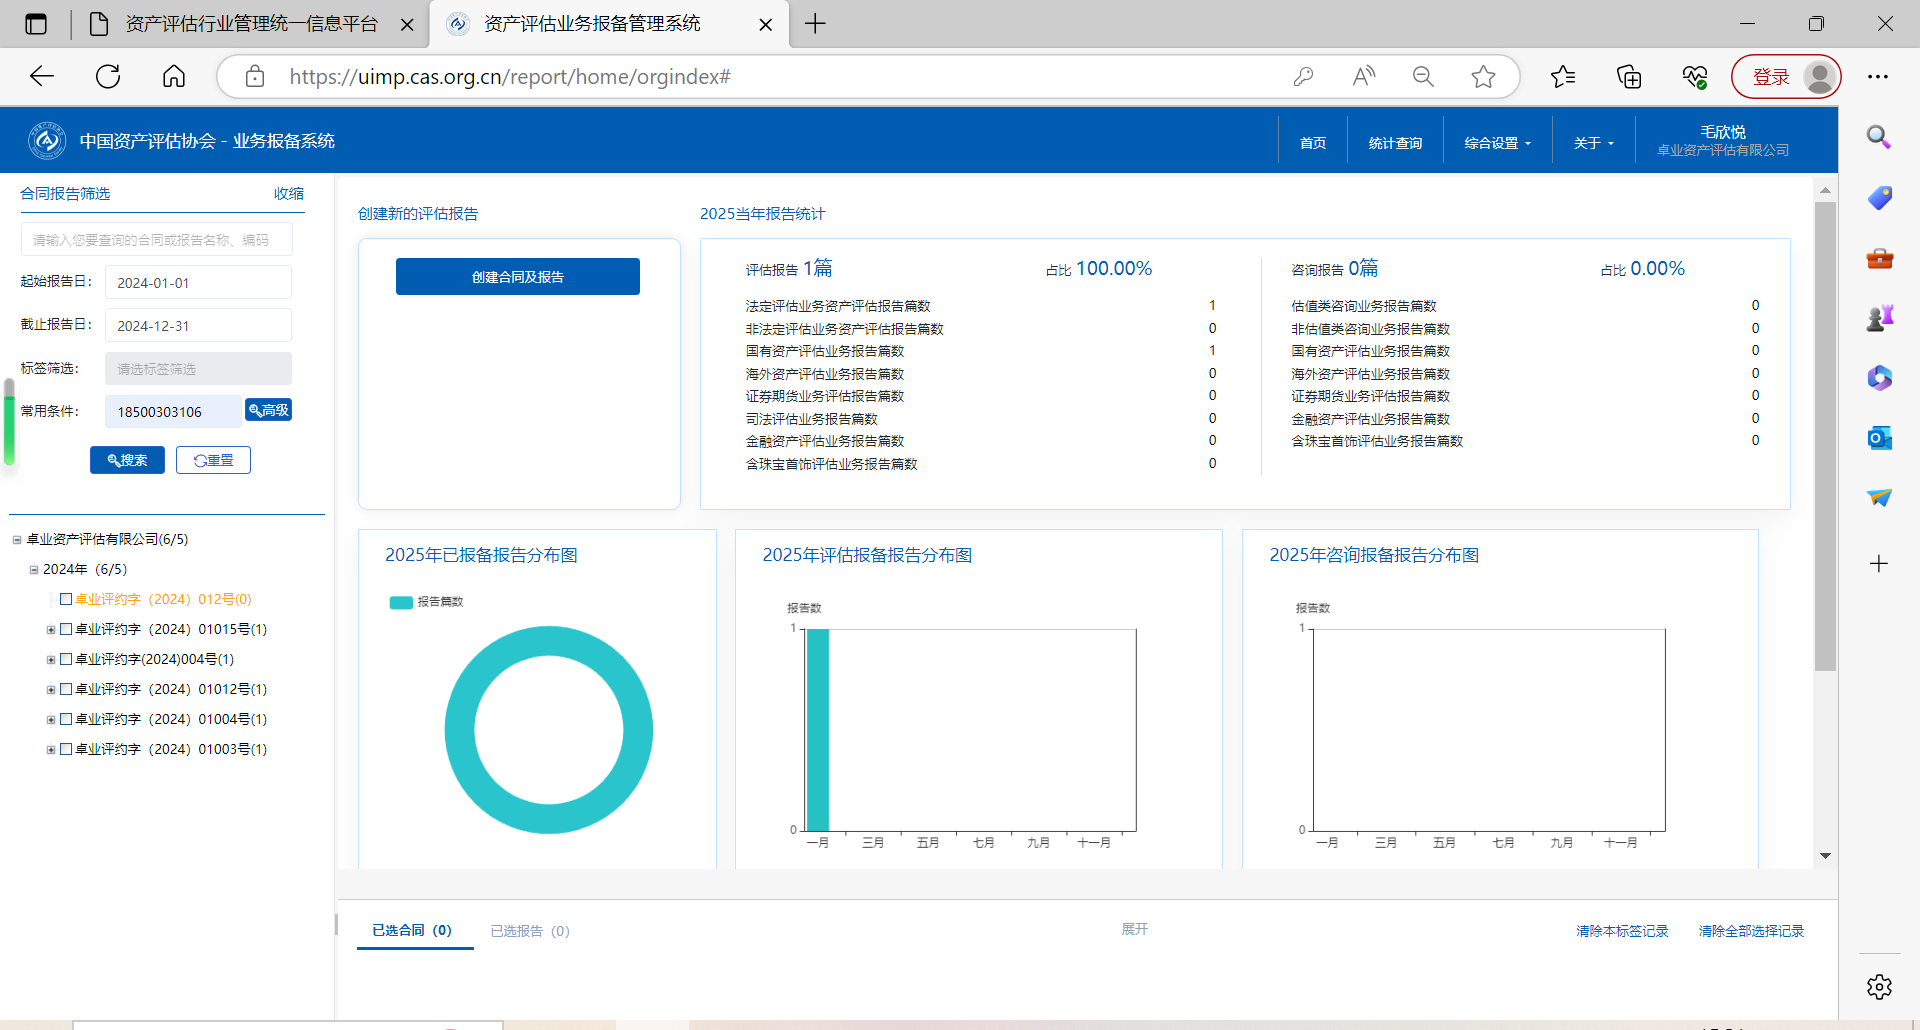Open the zoom magnifier icon in address bar
1920x1030 pixels.
1423,77
